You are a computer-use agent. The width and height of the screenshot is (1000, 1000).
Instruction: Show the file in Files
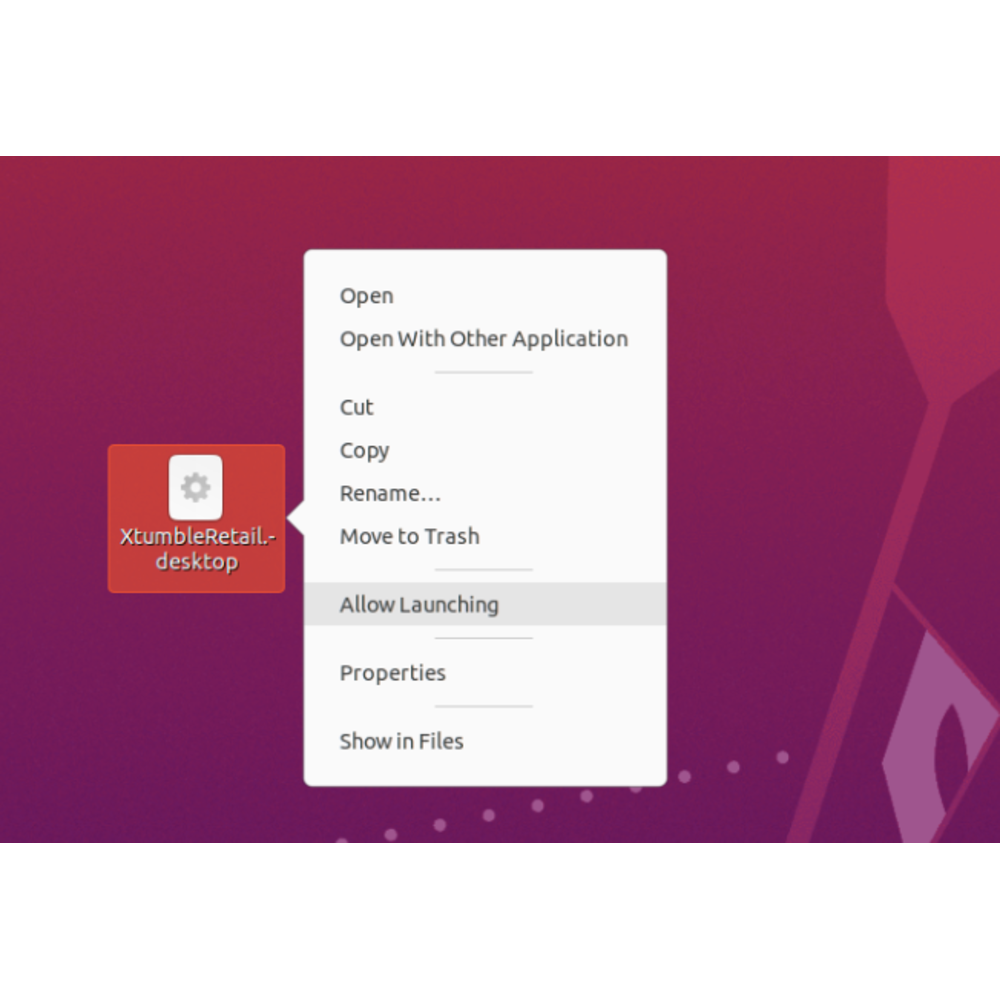[401, 741]
